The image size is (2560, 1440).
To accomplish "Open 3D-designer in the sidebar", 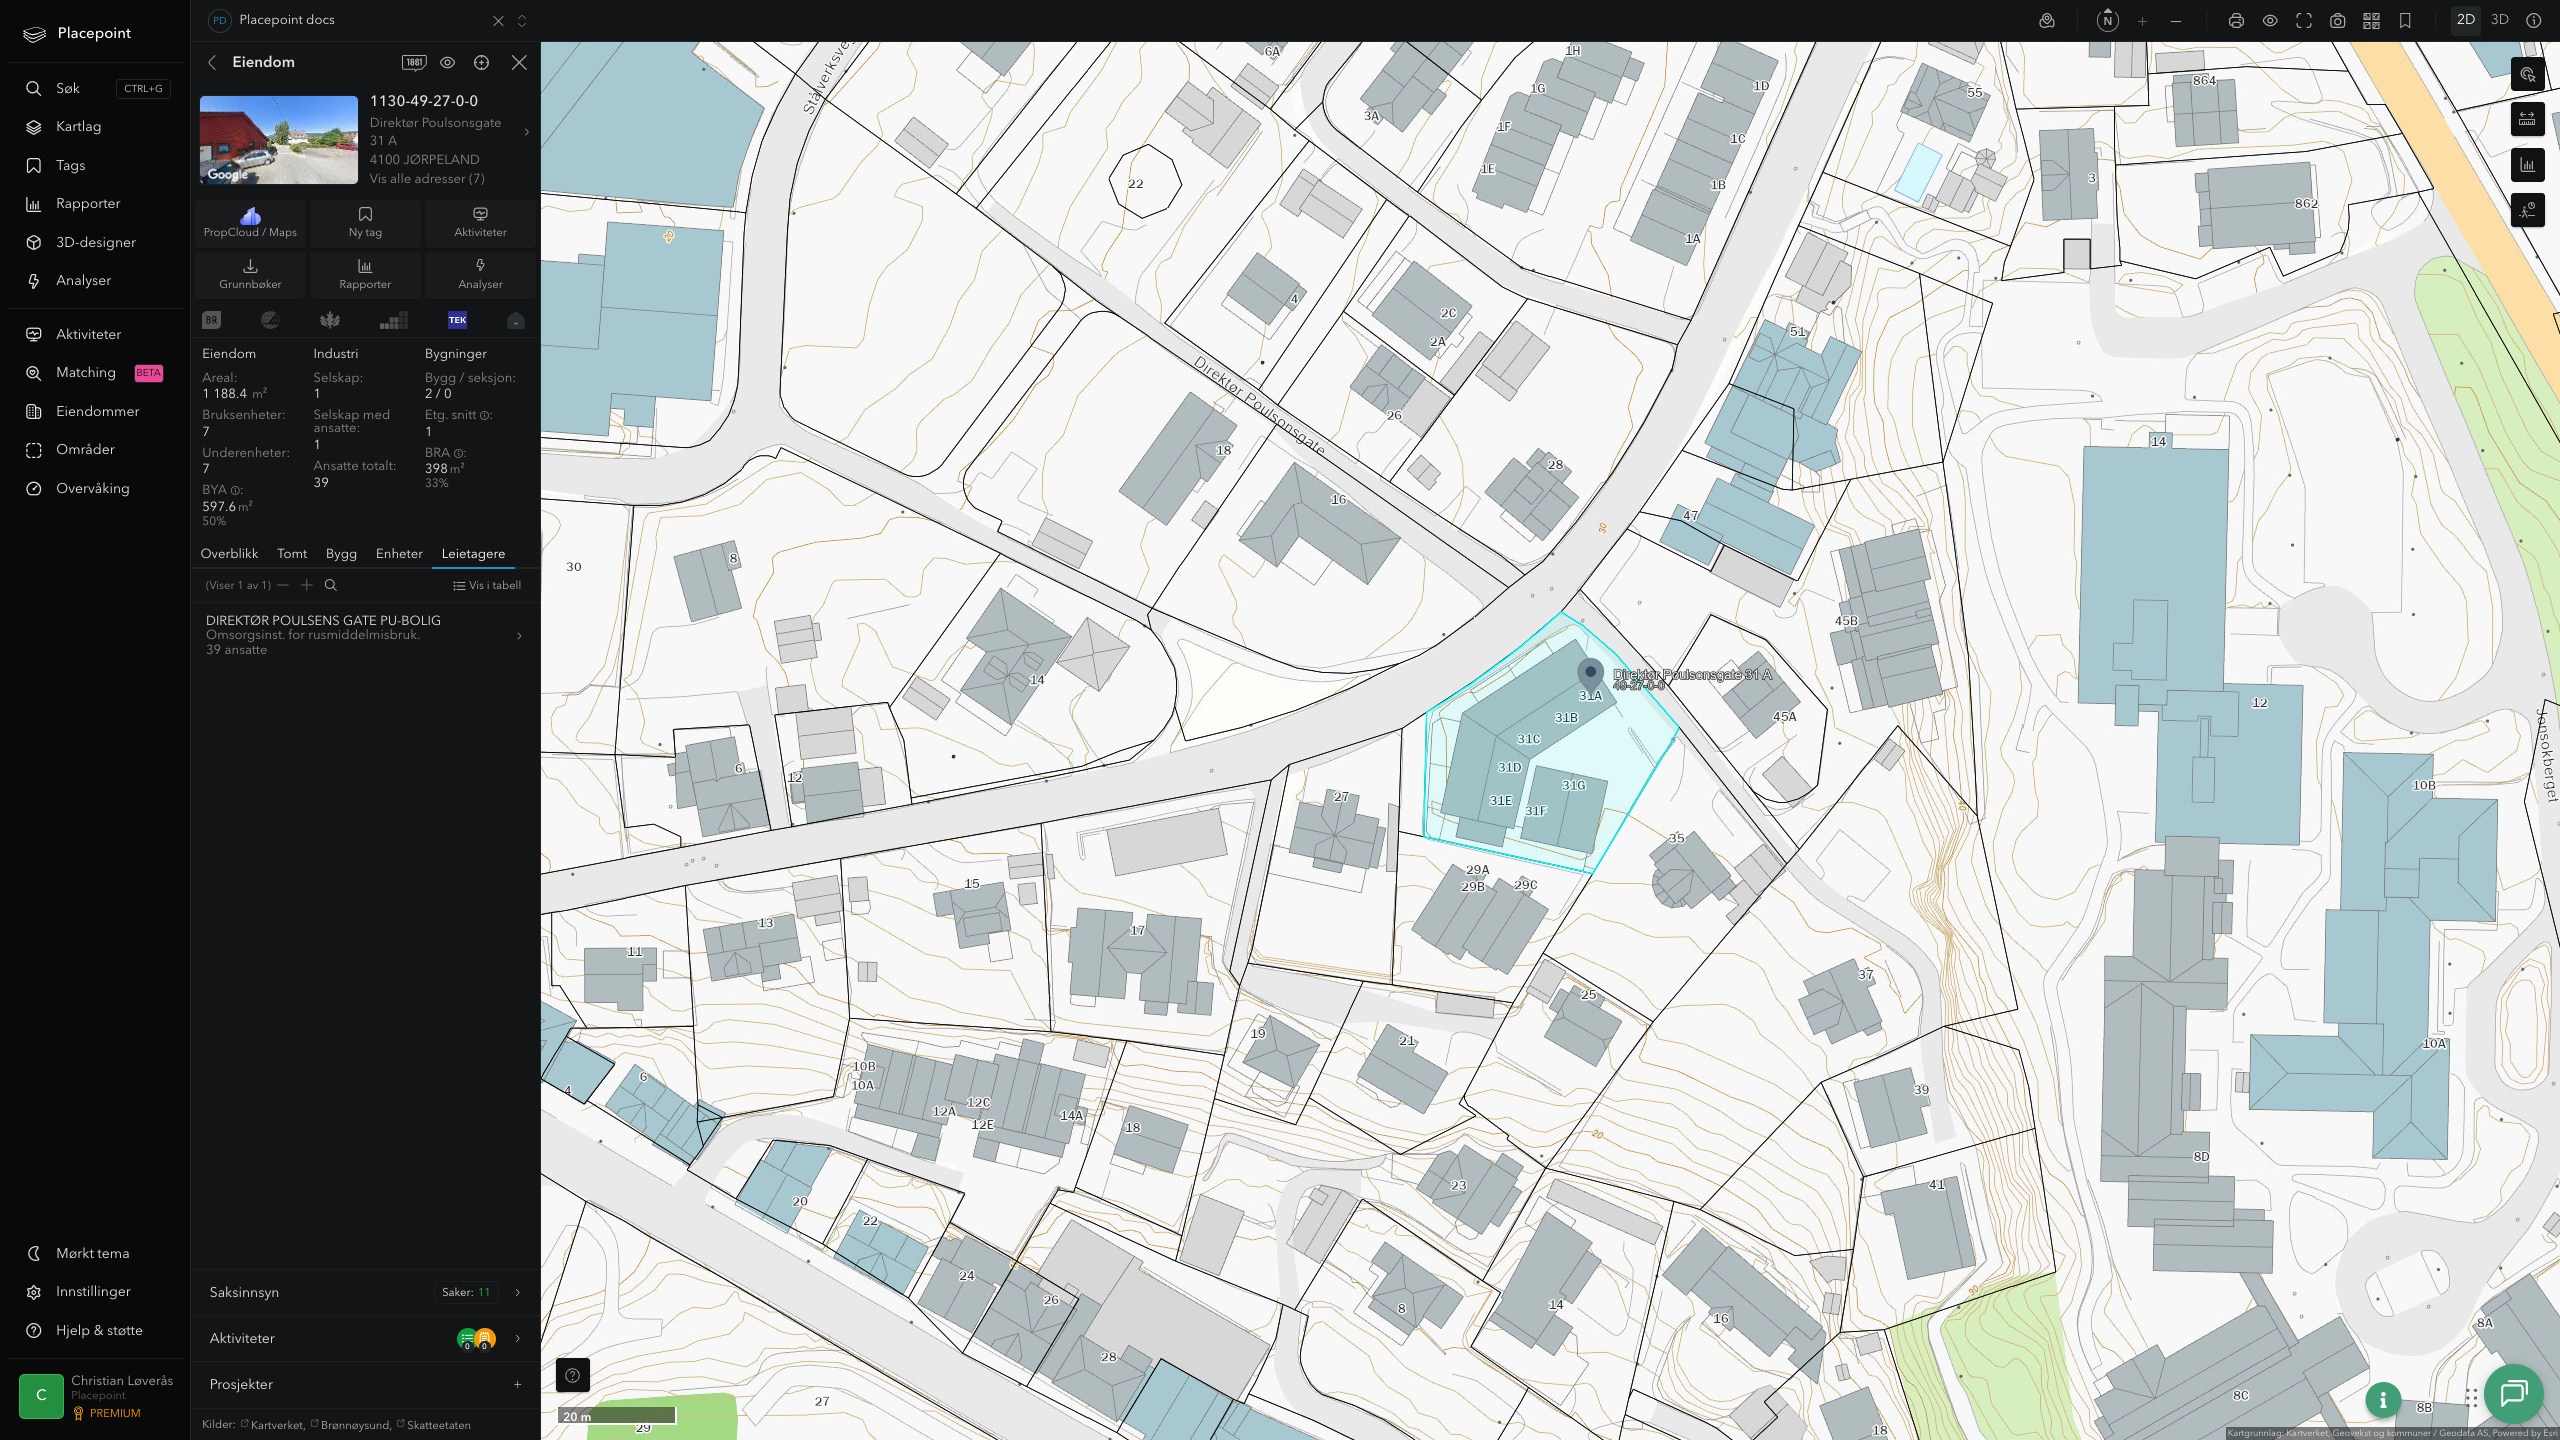I will coord(95,242).
